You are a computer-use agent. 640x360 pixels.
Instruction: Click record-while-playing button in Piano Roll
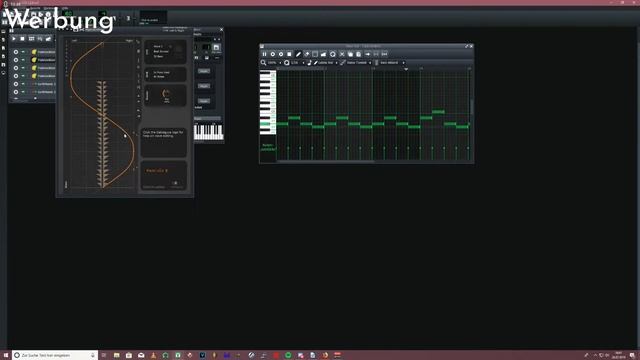tap(281, 54)
